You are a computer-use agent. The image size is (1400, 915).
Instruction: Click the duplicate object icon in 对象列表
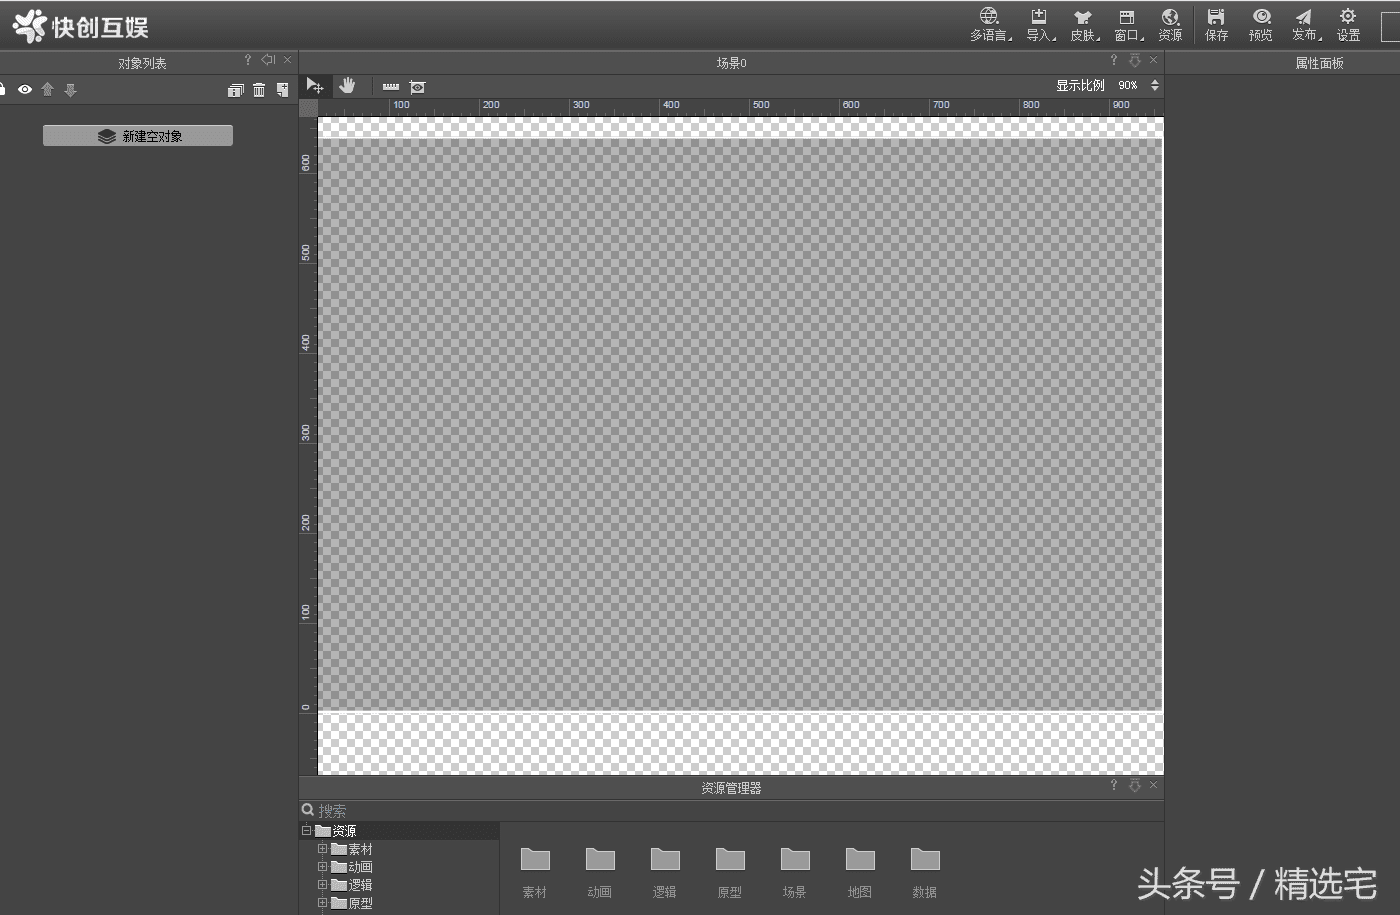click(236, 90)
